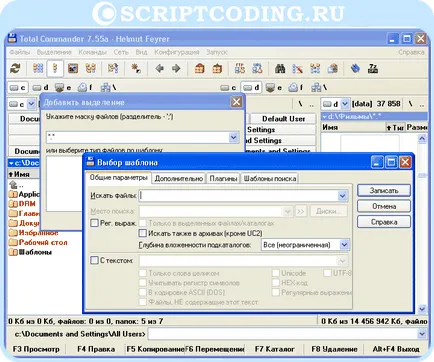The width and height of the screenshot is (434, 362).
Task: Select CD drive f in right drive bar
Action: [x=295, y=88]
